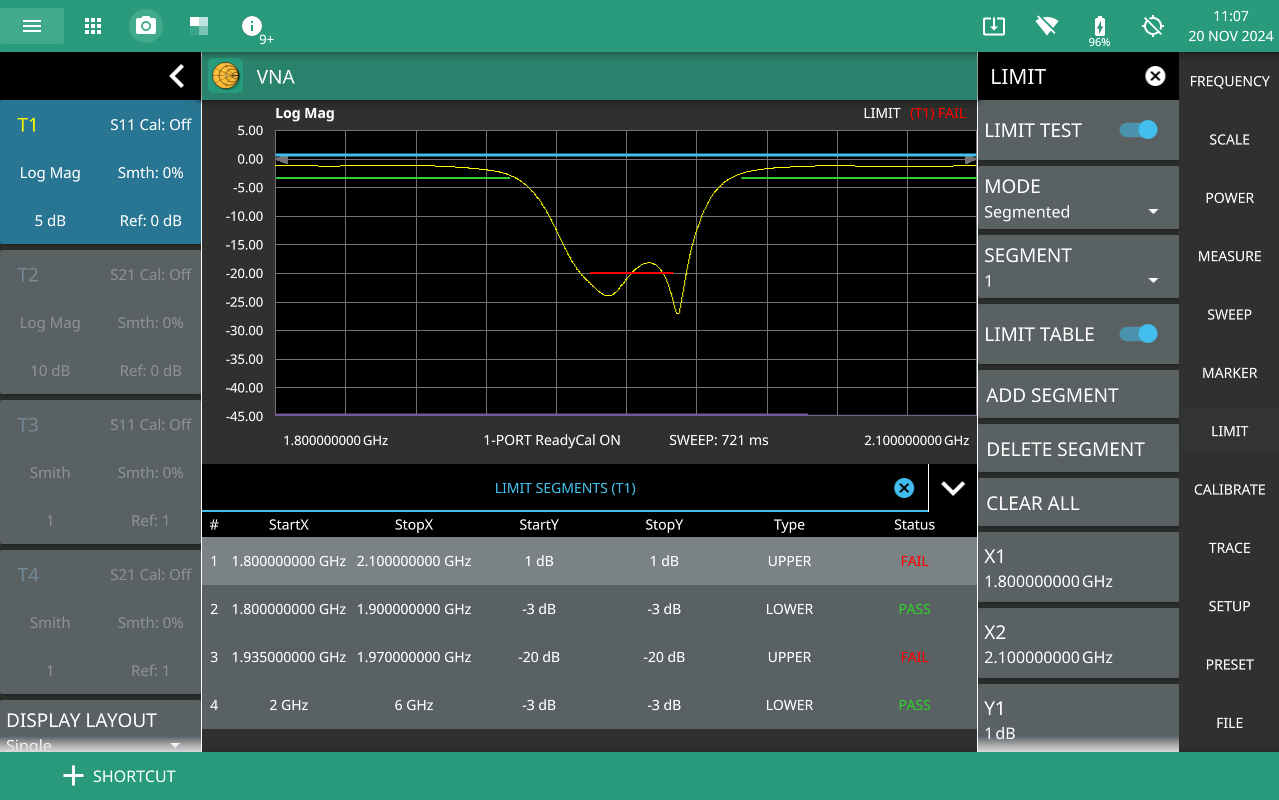Click the VNA Smith chart app icon
Screen dimensions: 1279x800
coord(226,76)
